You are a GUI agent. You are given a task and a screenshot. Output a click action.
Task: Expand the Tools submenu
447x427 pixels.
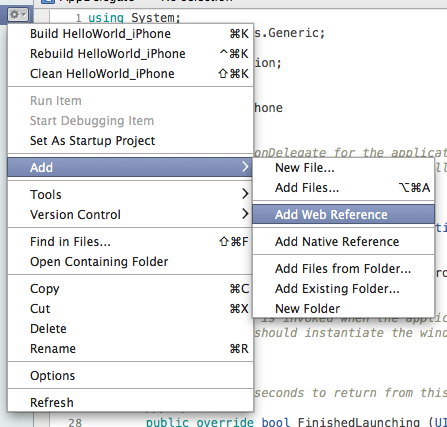(x=130, y=195)
